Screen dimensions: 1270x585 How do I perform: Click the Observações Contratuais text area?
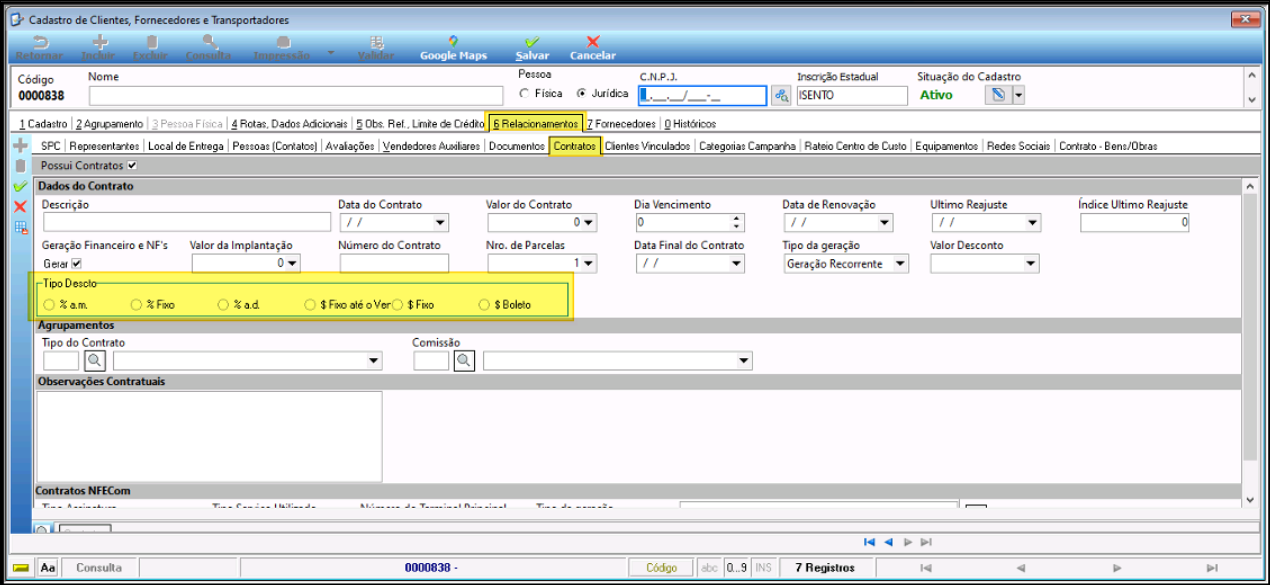pos(209,439)
